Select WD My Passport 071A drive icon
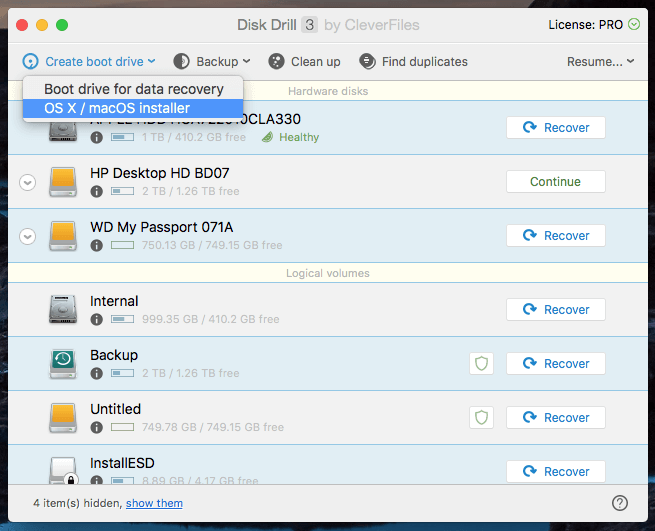Image resolution: width=655 pixels, height=531 pixels. coord(63,236)
